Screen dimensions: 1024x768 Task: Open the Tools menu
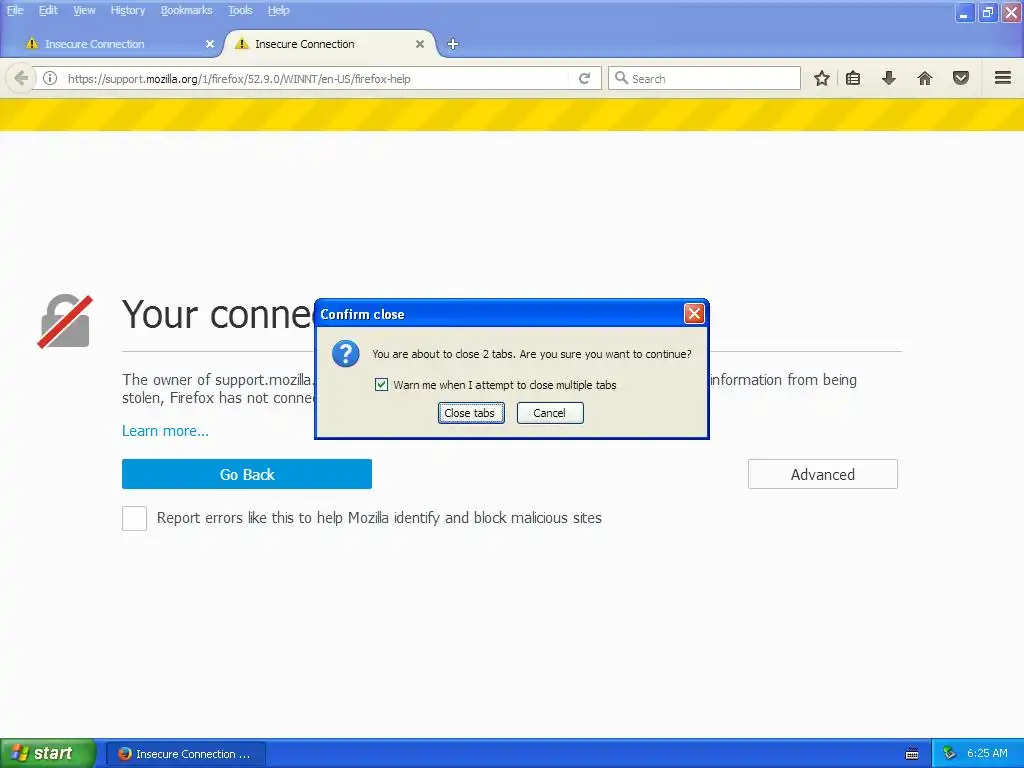[x=240, y=10]
